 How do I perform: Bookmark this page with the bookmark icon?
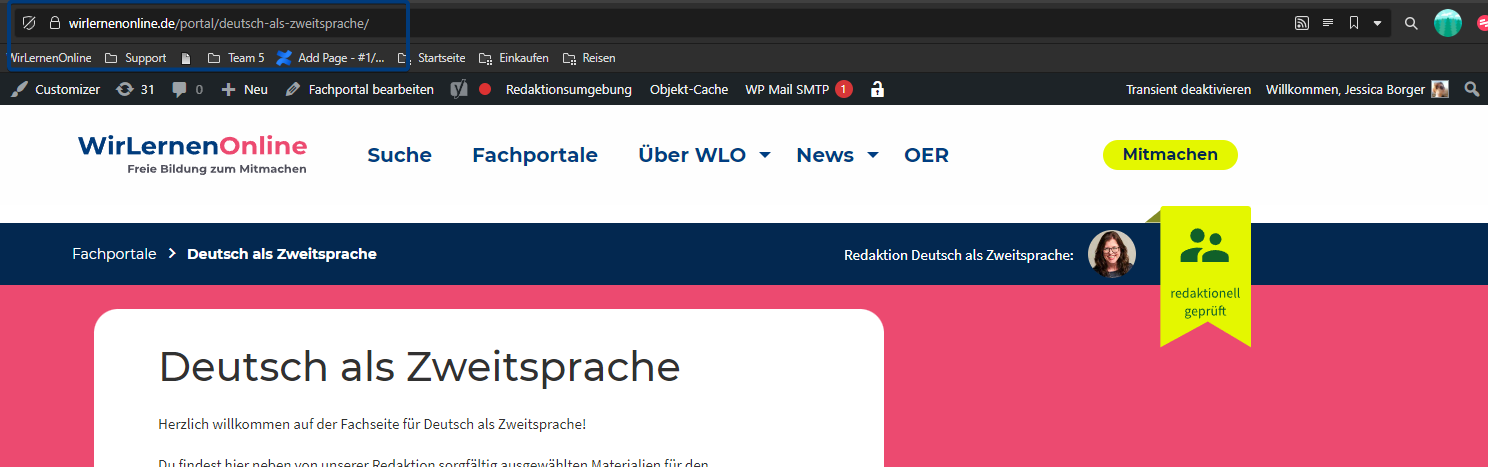tap(1353, 23)
